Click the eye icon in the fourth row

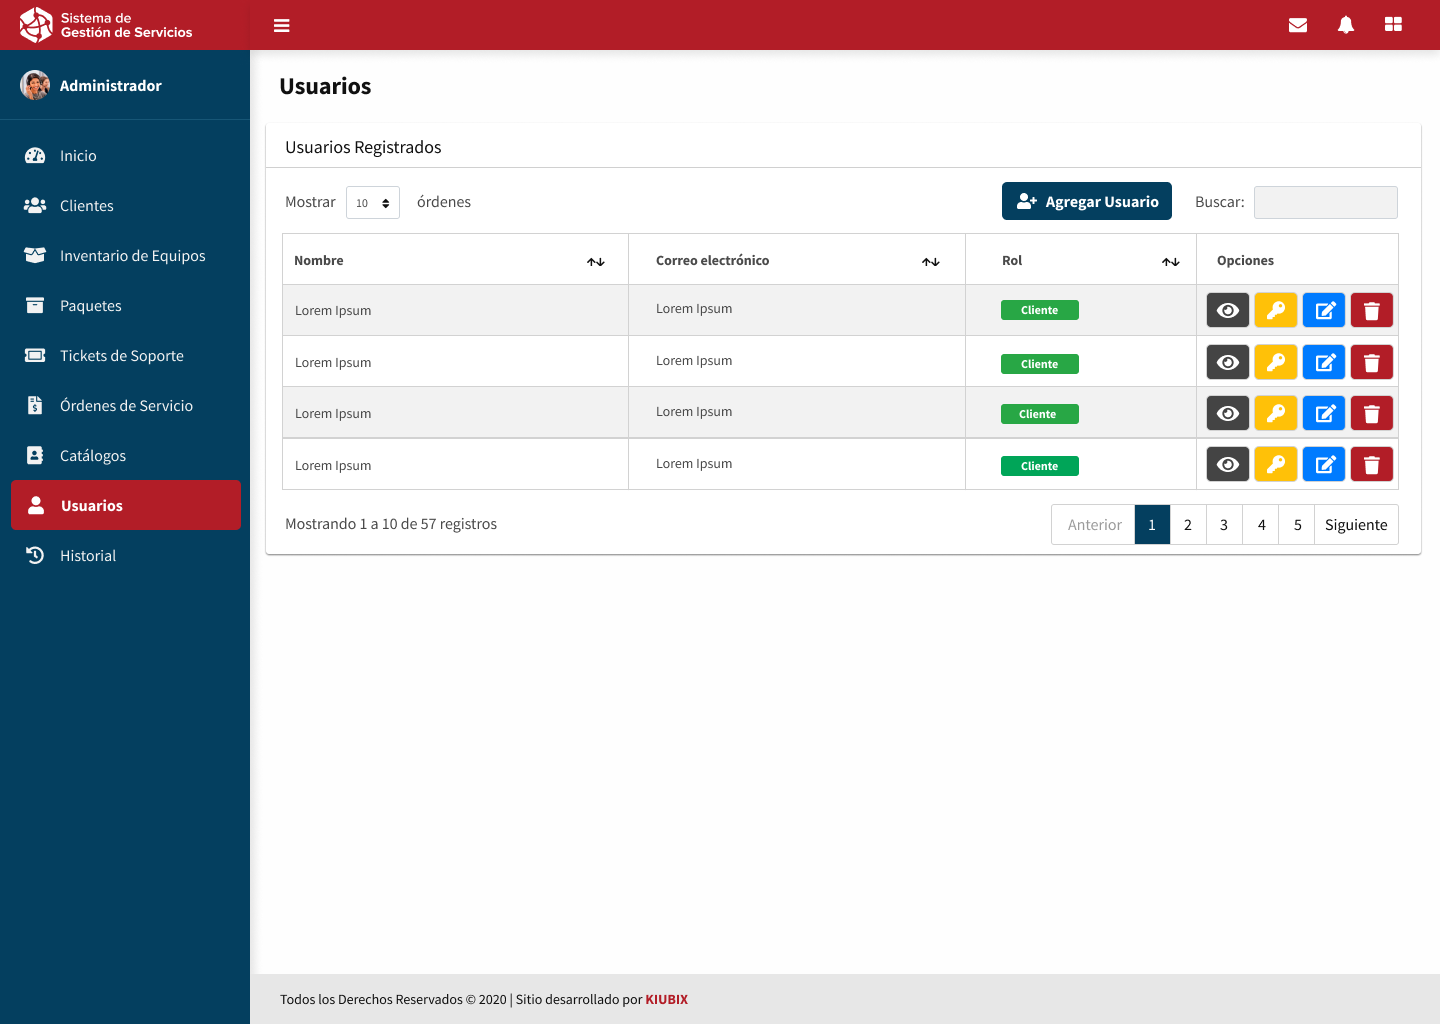pyautogui.click(x=1228, y=465)
